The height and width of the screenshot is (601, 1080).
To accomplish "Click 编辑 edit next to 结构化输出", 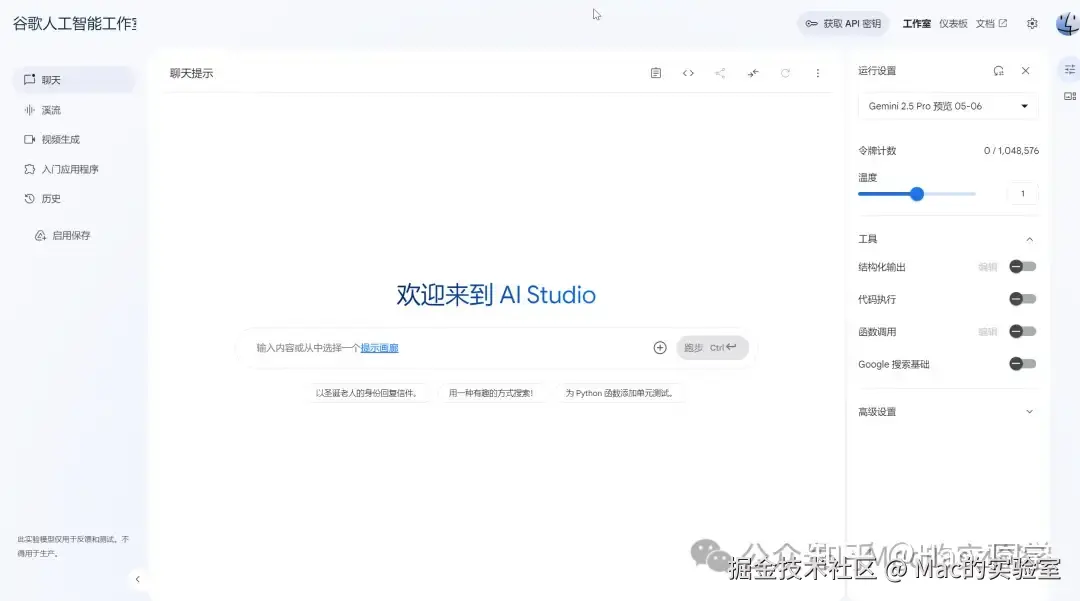I will 988,267.
